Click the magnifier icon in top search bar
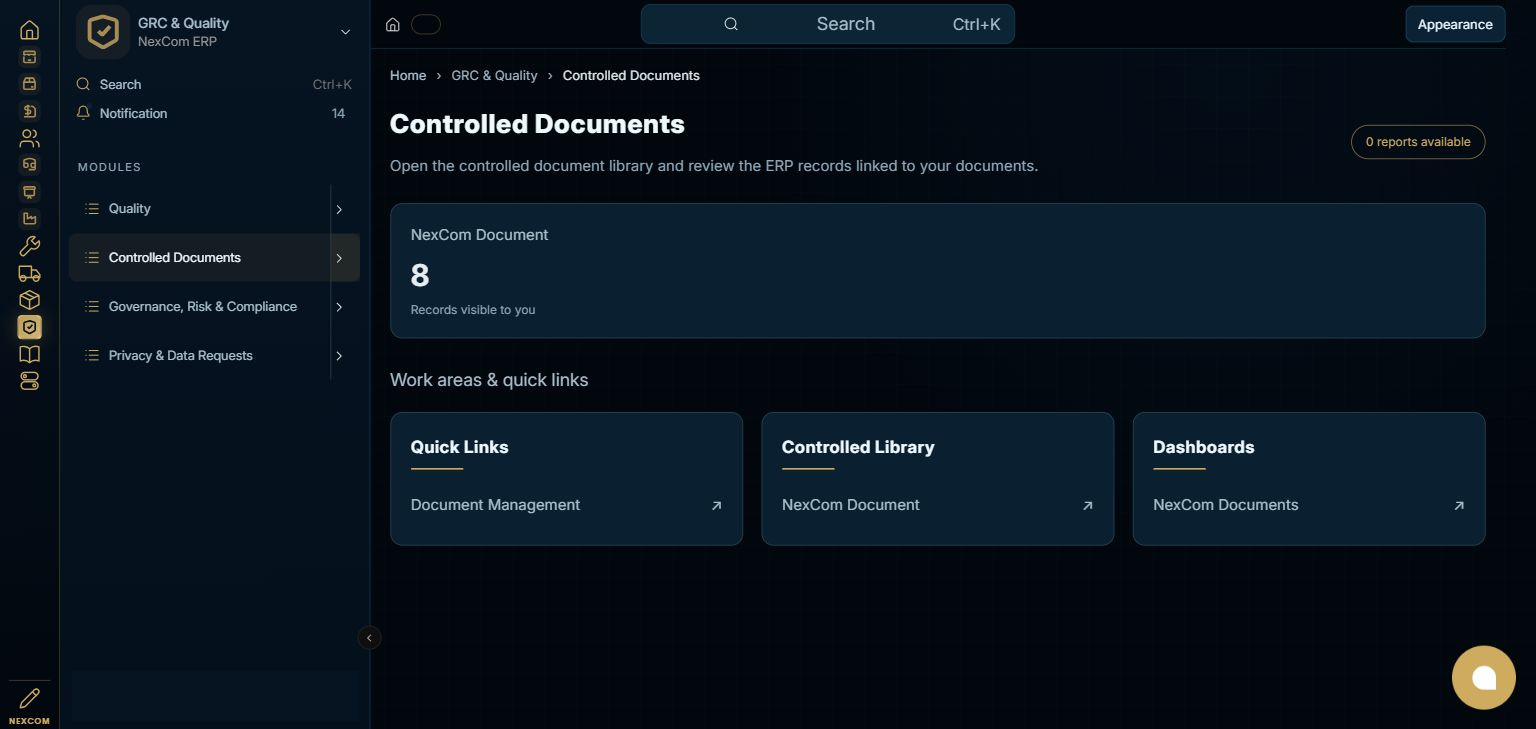 pyautogui.click(x=731, y=24)
